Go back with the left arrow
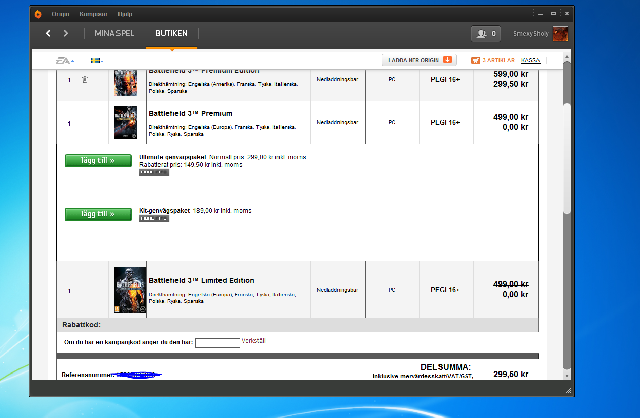 click(x=48, y=33)
